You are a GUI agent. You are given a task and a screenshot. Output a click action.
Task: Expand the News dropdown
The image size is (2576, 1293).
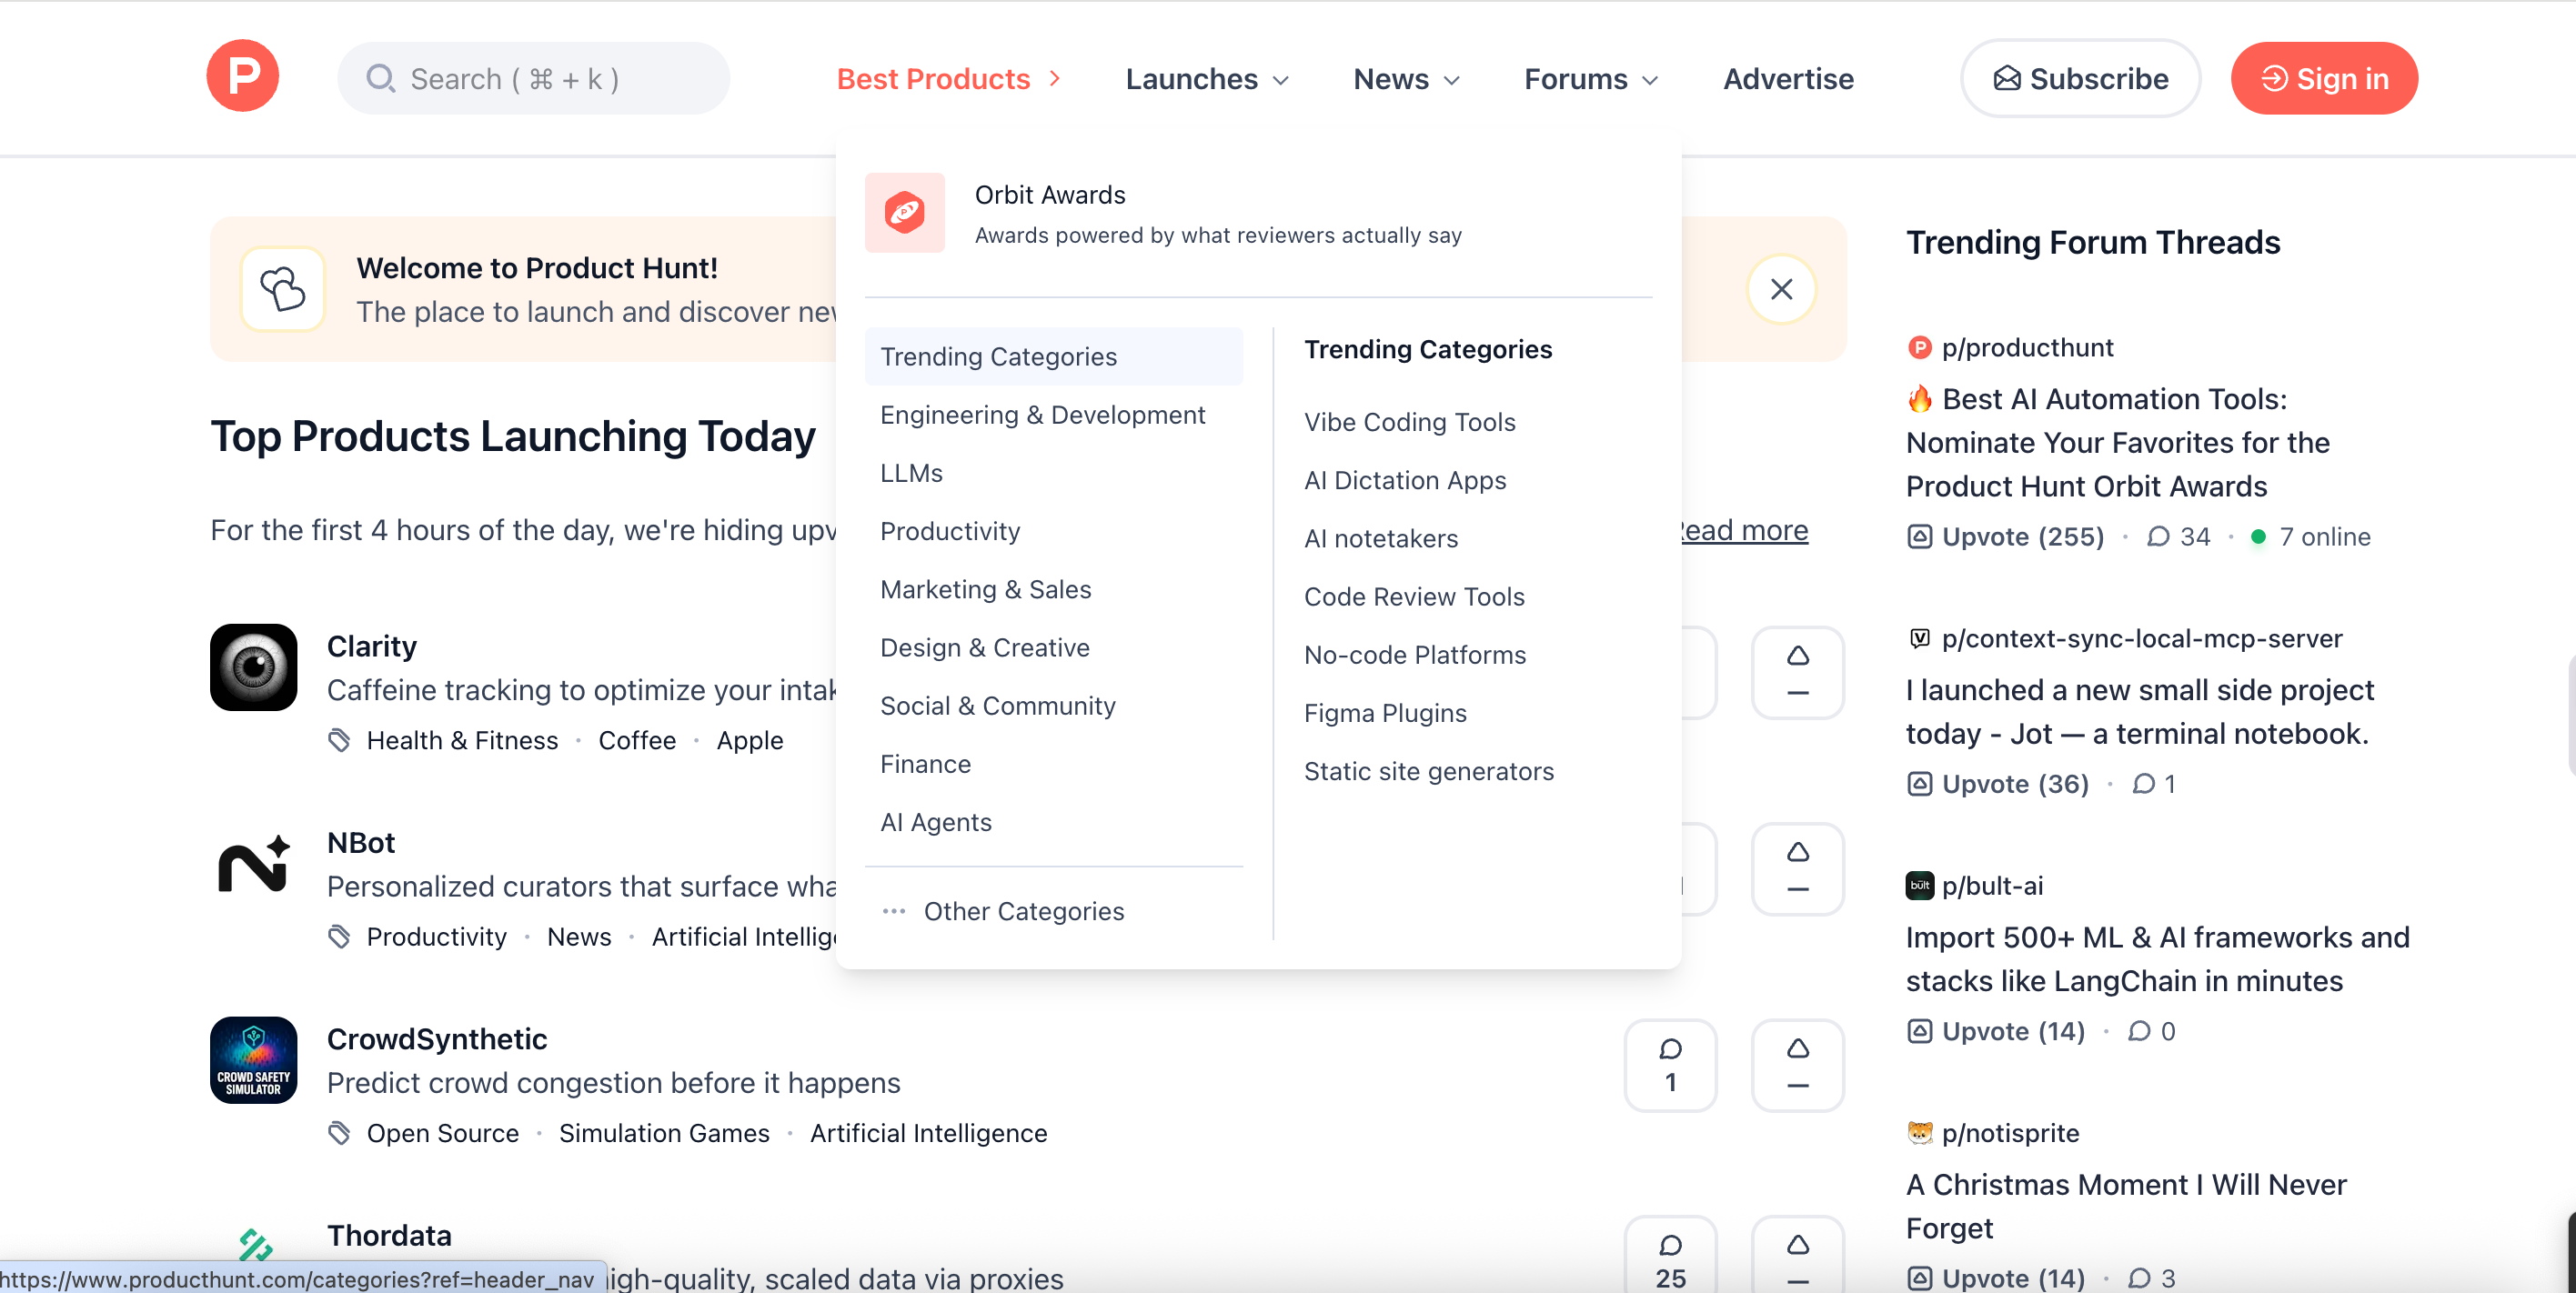point(1406,79)
